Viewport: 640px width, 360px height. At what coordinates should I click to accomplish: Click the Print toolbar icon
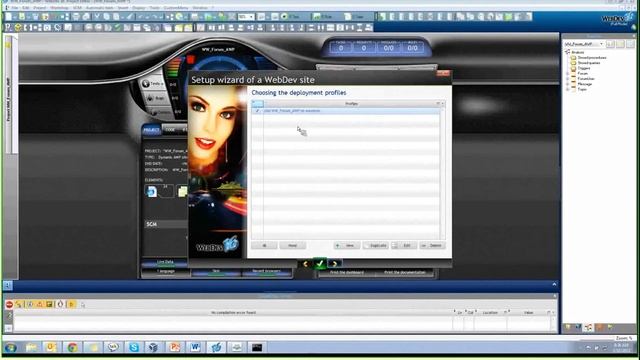click(x=76, y=17)
